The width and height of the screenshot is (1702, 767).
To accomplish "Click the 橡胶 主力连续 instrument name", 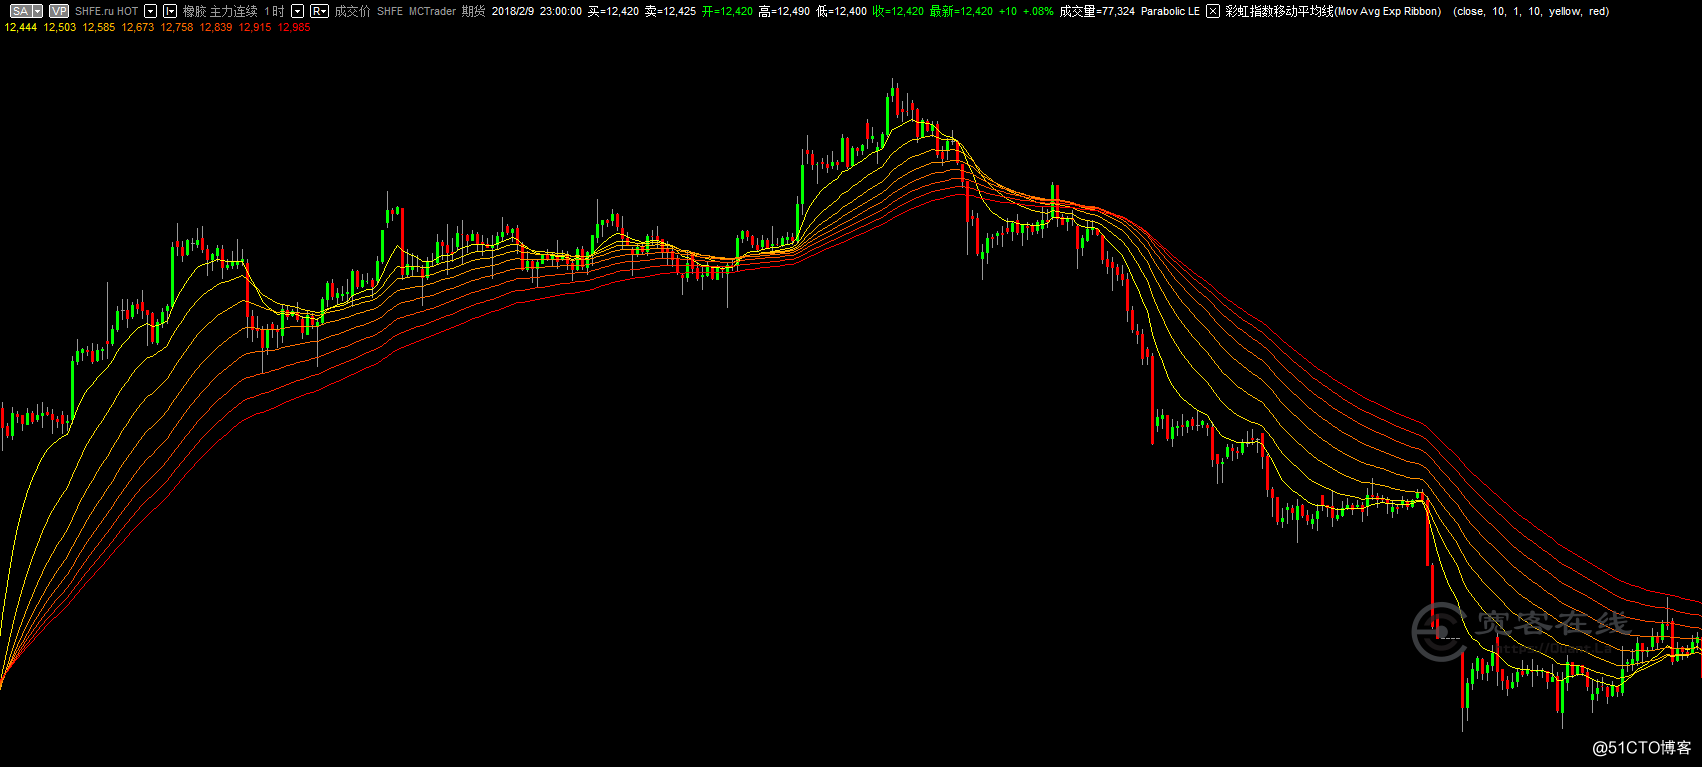I will tap(220, 11).
